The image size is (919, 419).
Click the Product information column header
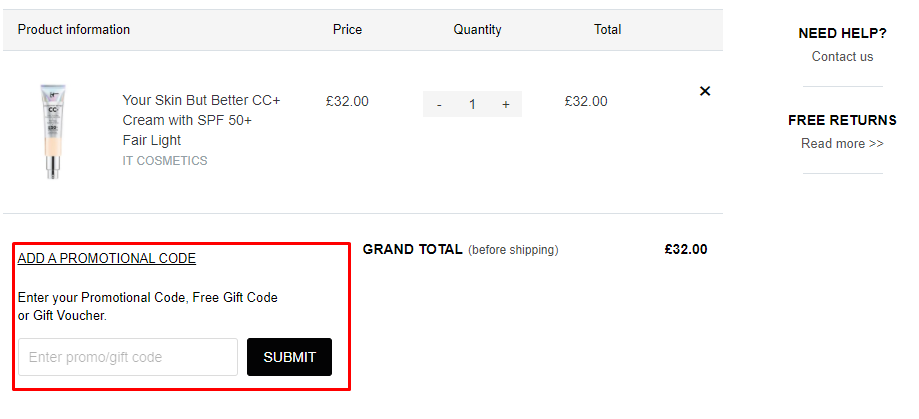(74, 30)
